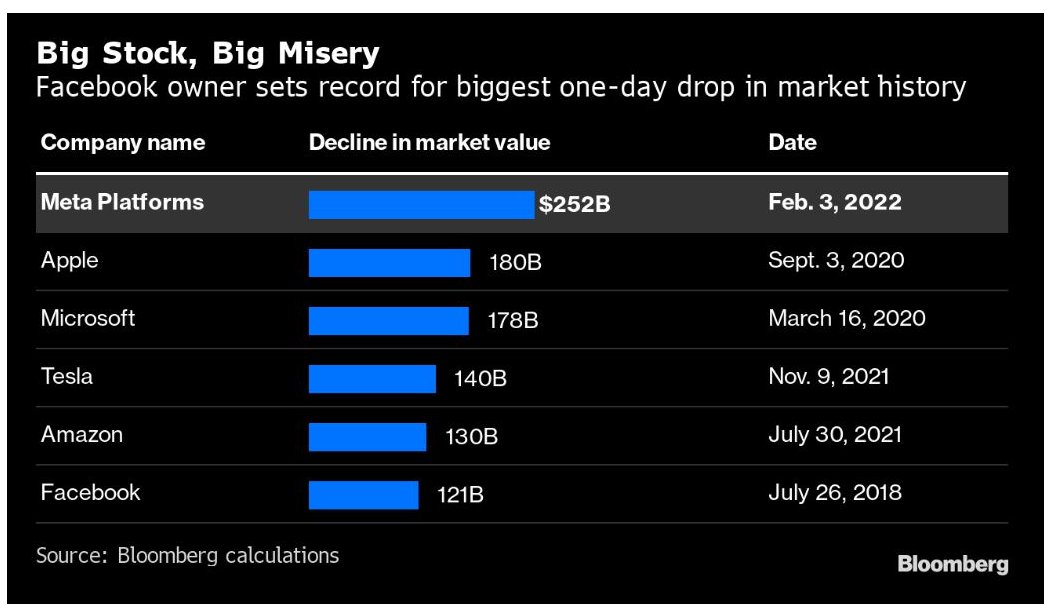Click the Decline in market value header
Screen dimensions: 1055x616
429,142
